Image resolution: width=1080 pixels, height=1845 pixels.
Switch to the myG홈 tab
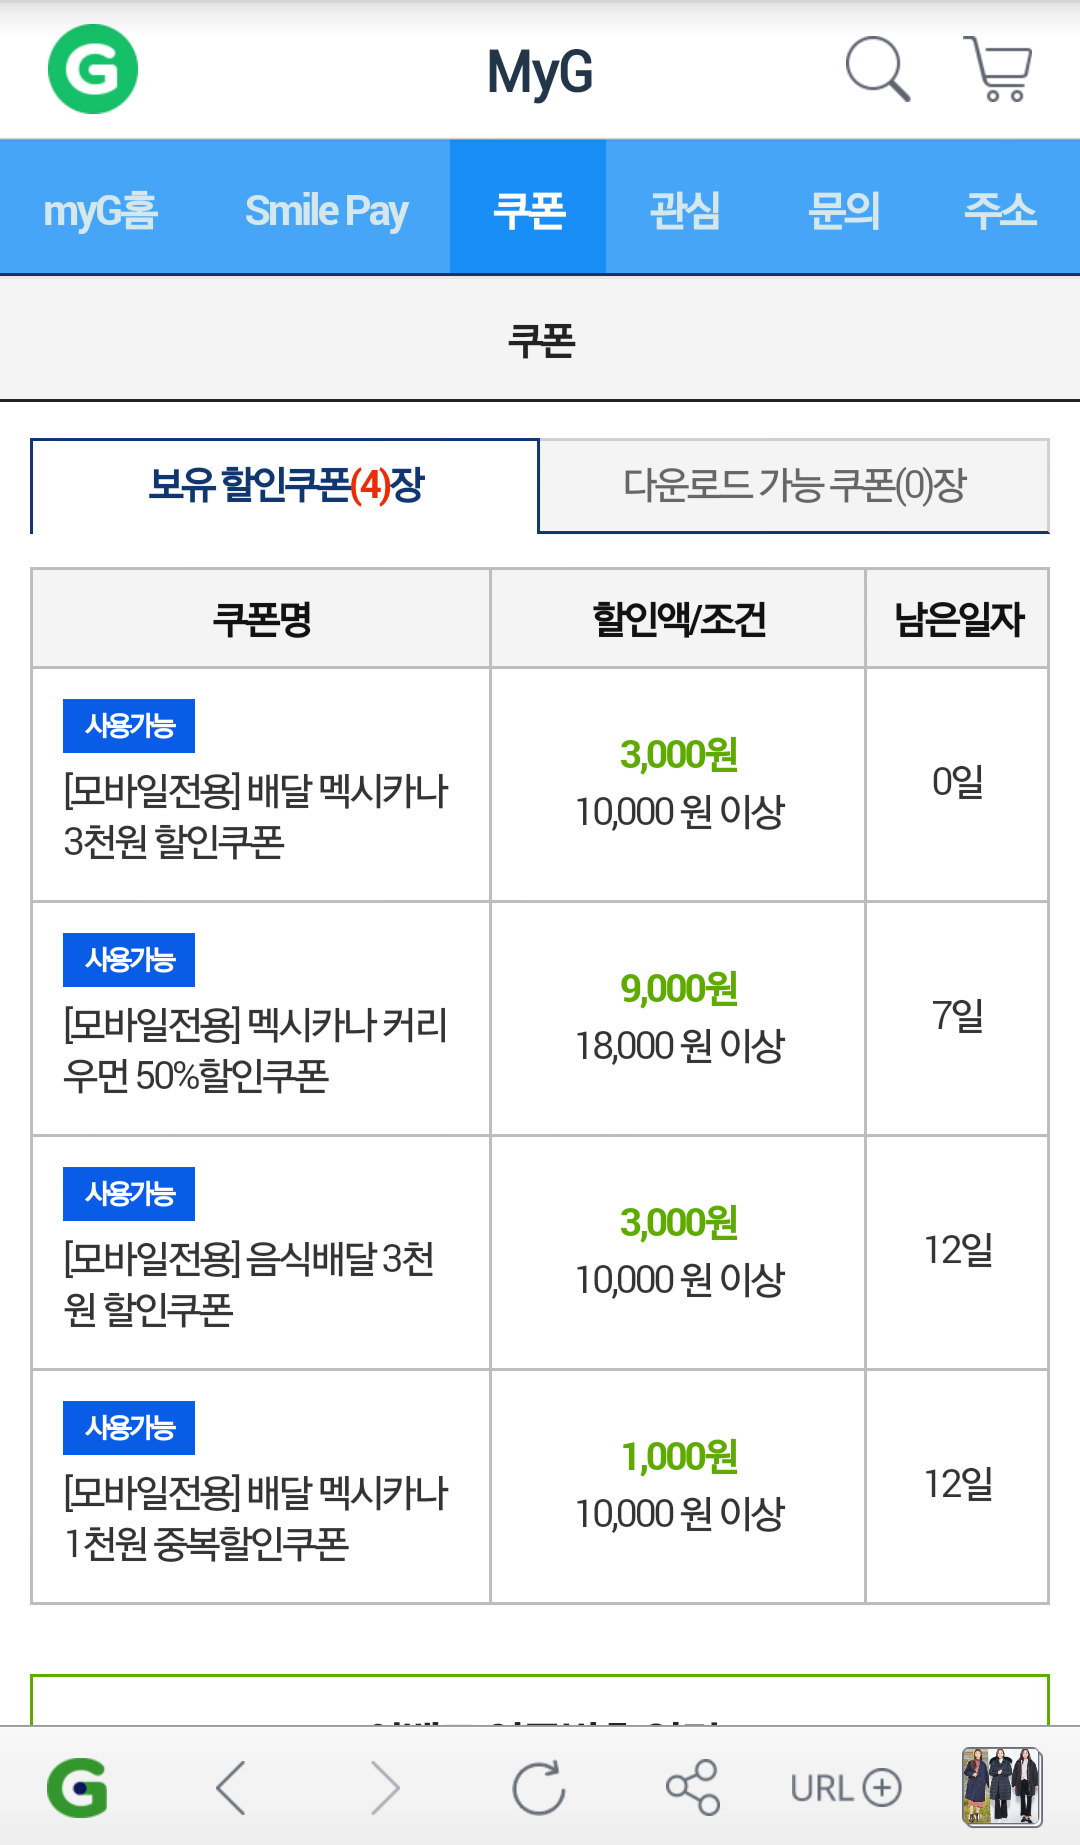tap(101, 210)
